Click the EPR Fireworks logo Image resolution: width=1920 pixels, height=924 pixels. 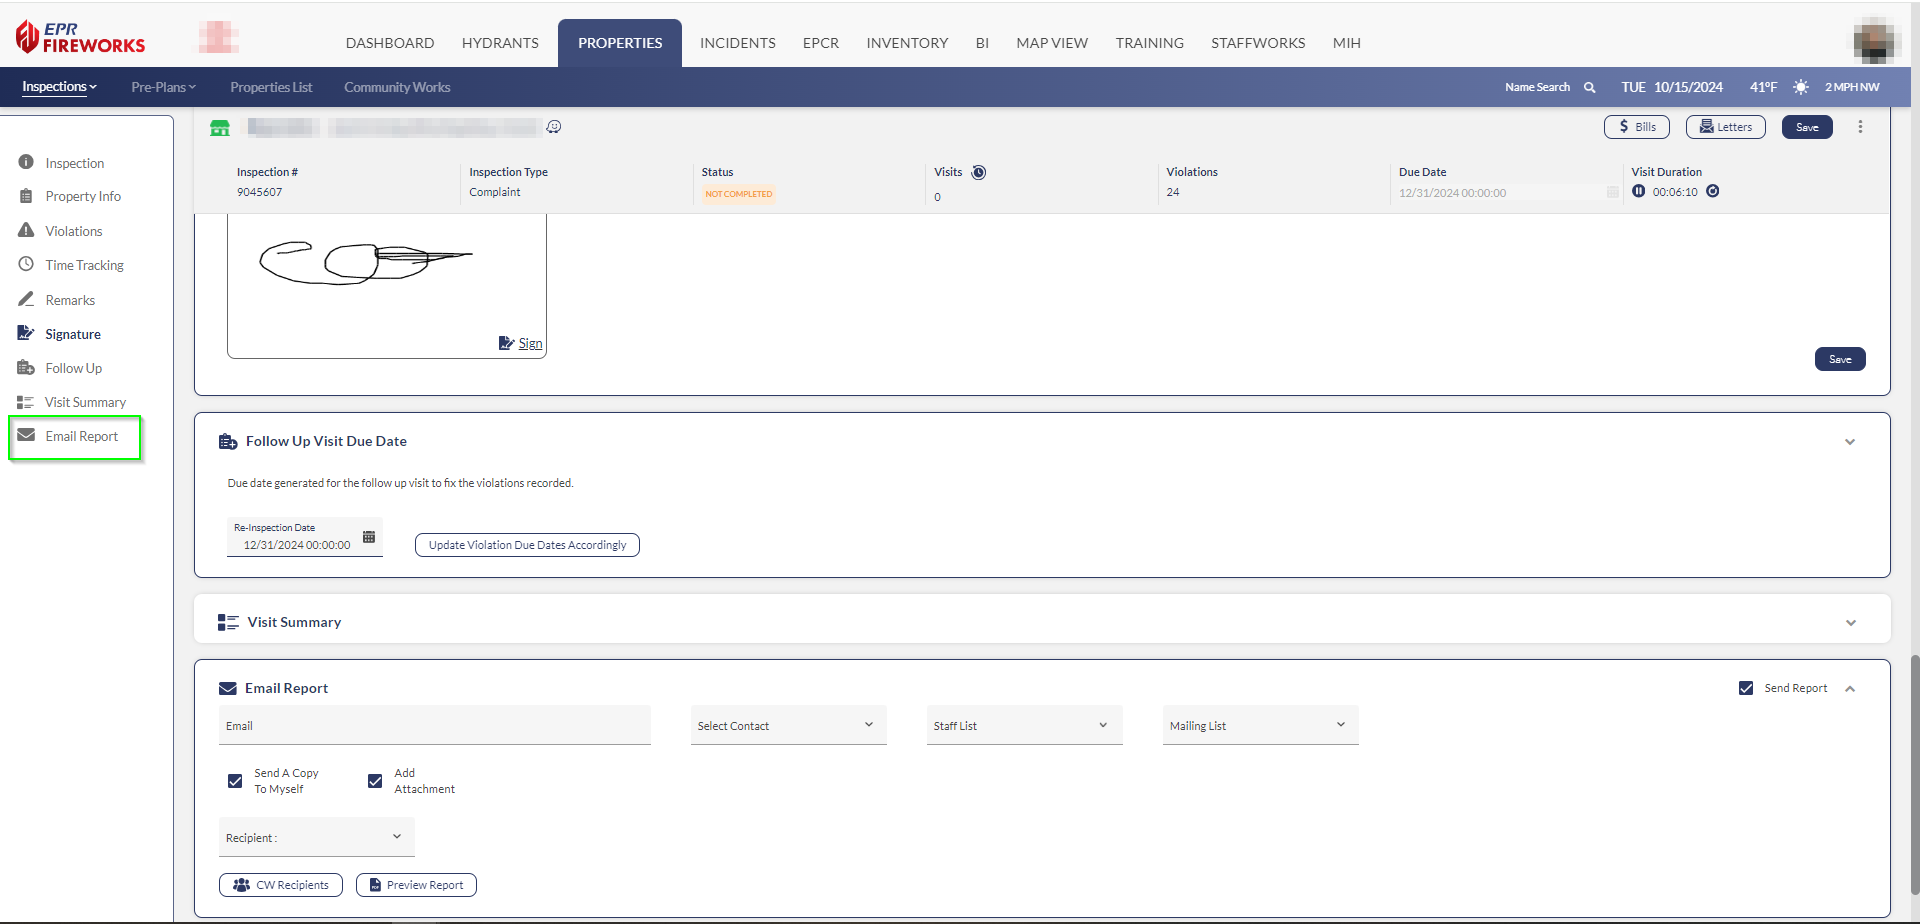(80, 38)
